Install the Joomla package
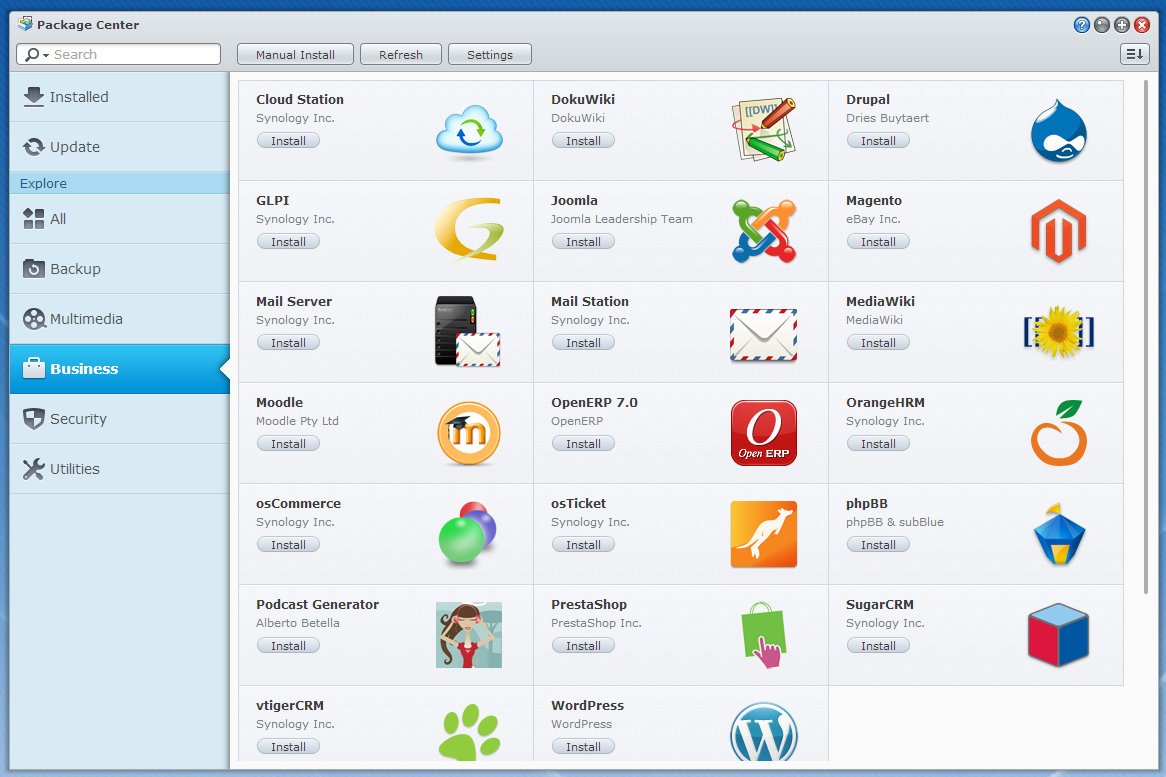The width and height of the screenshot is (1166, 777). coord(583,242)
